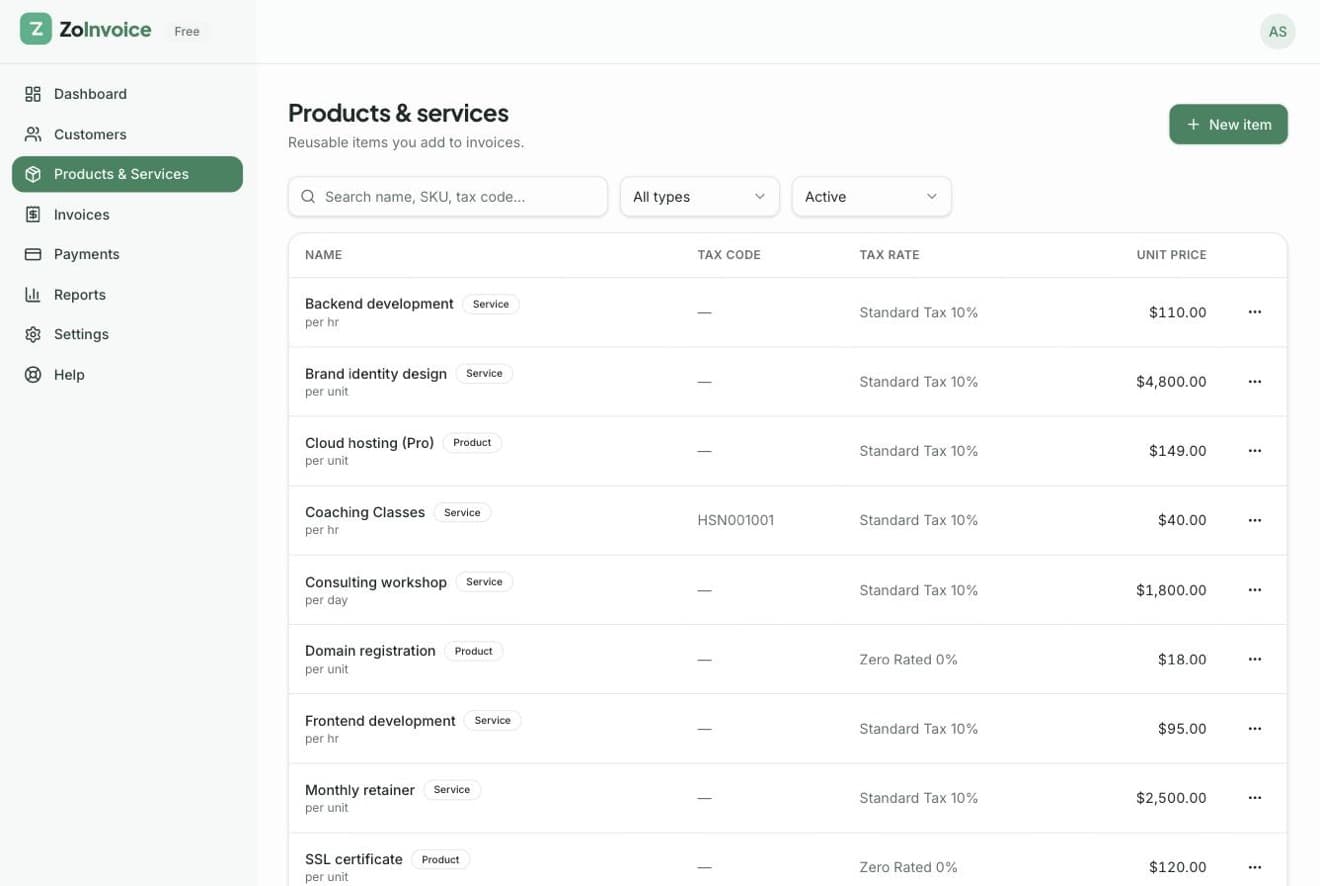Go to the Dashboard page

127,94
